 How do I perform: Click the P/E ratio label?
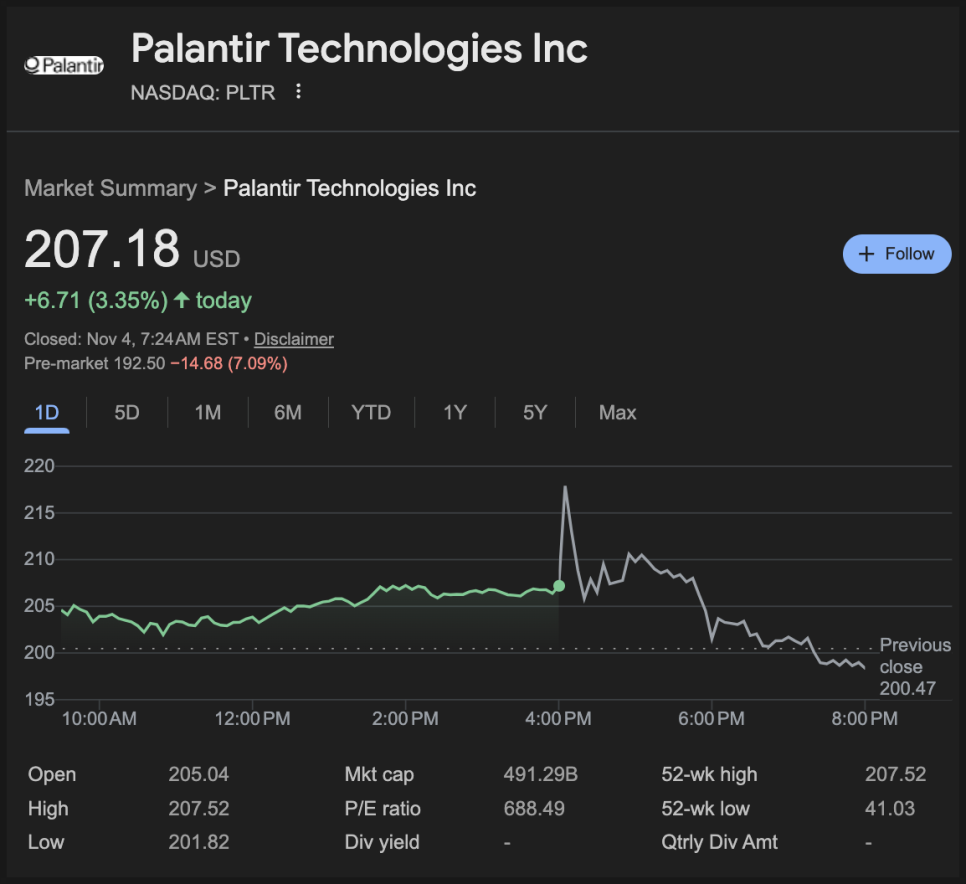pyautogui.click(x=383, y=809)
